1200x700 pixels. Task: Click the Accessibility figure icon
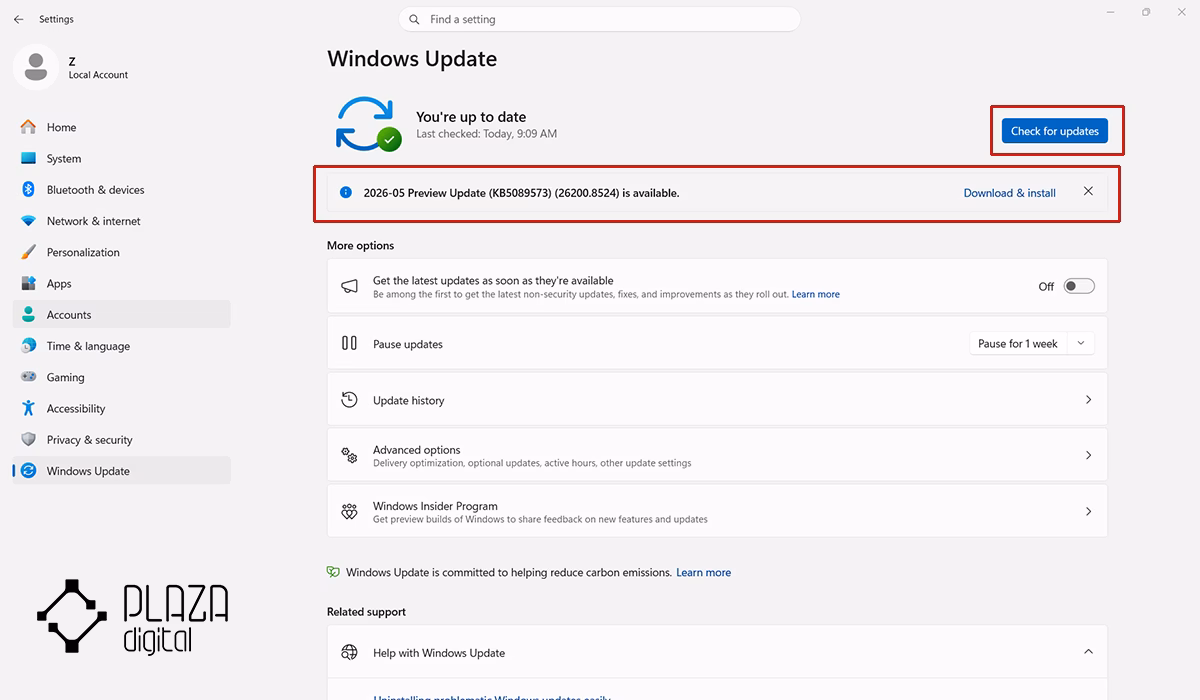pos(28,408)
